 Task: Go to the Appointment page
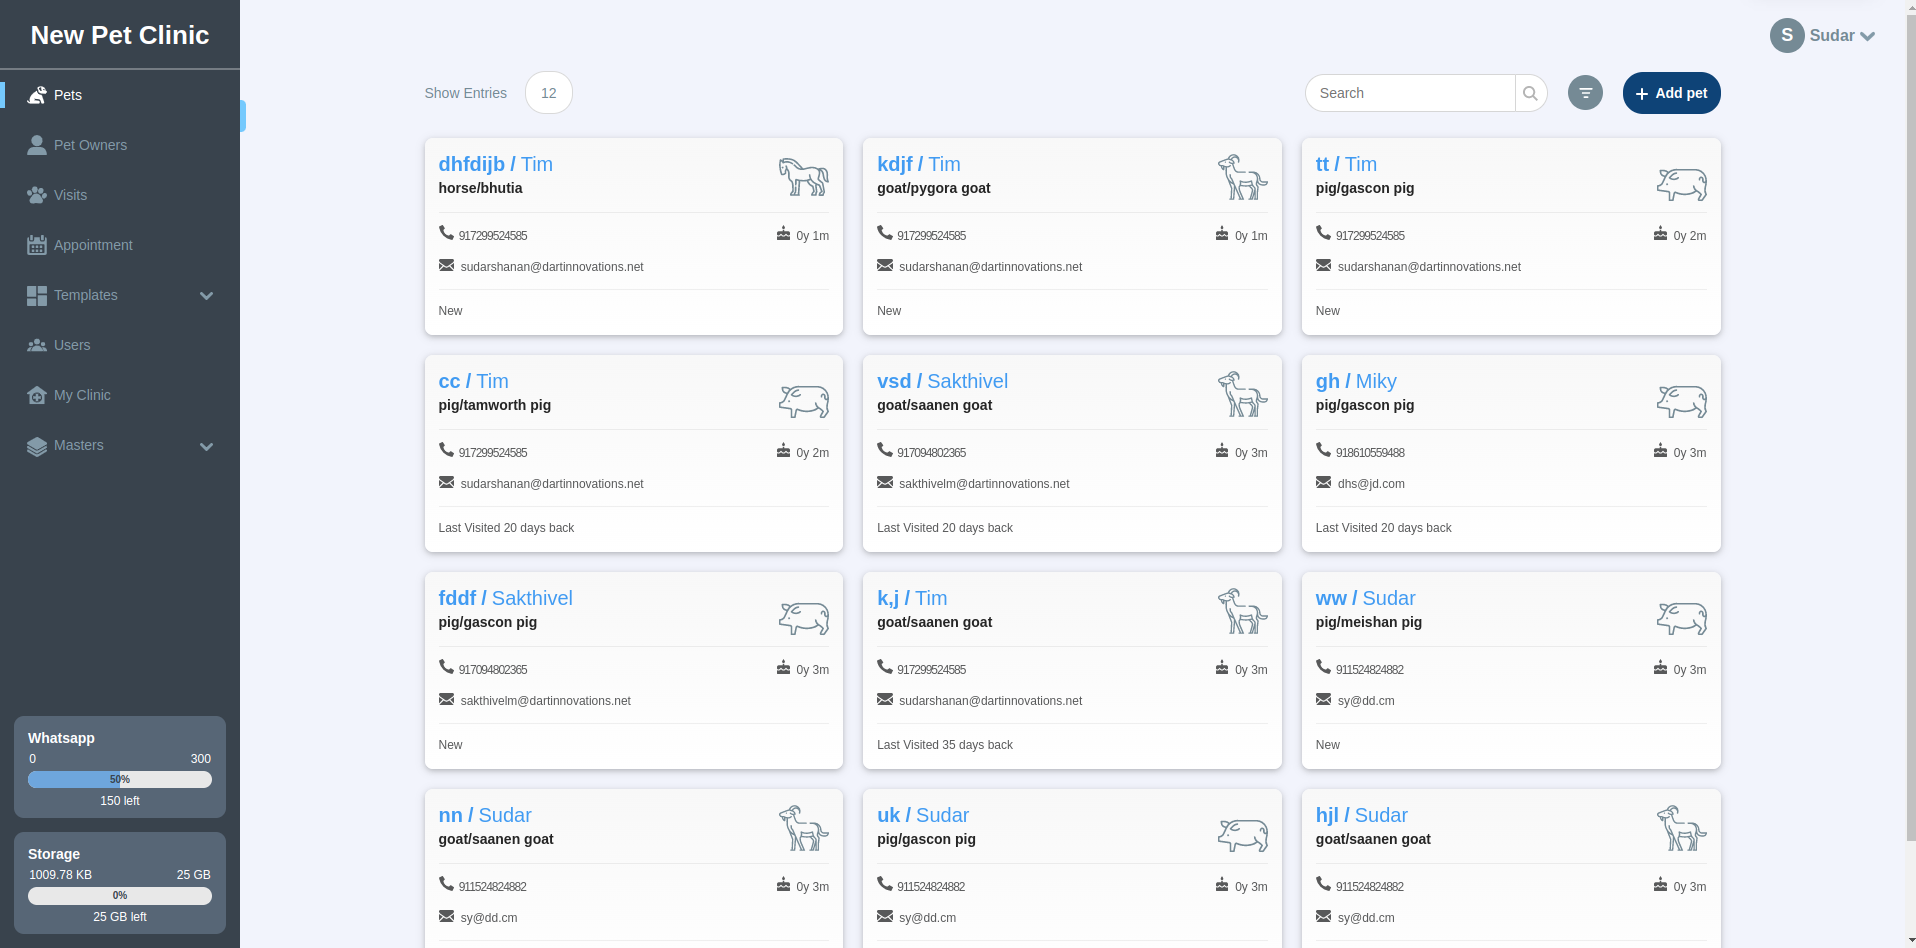[x=93, y=245]
